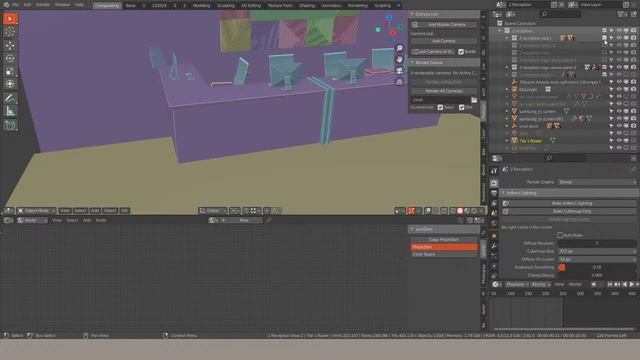Open the Output properties tab

pyautogui.click(x=494, y=193)
